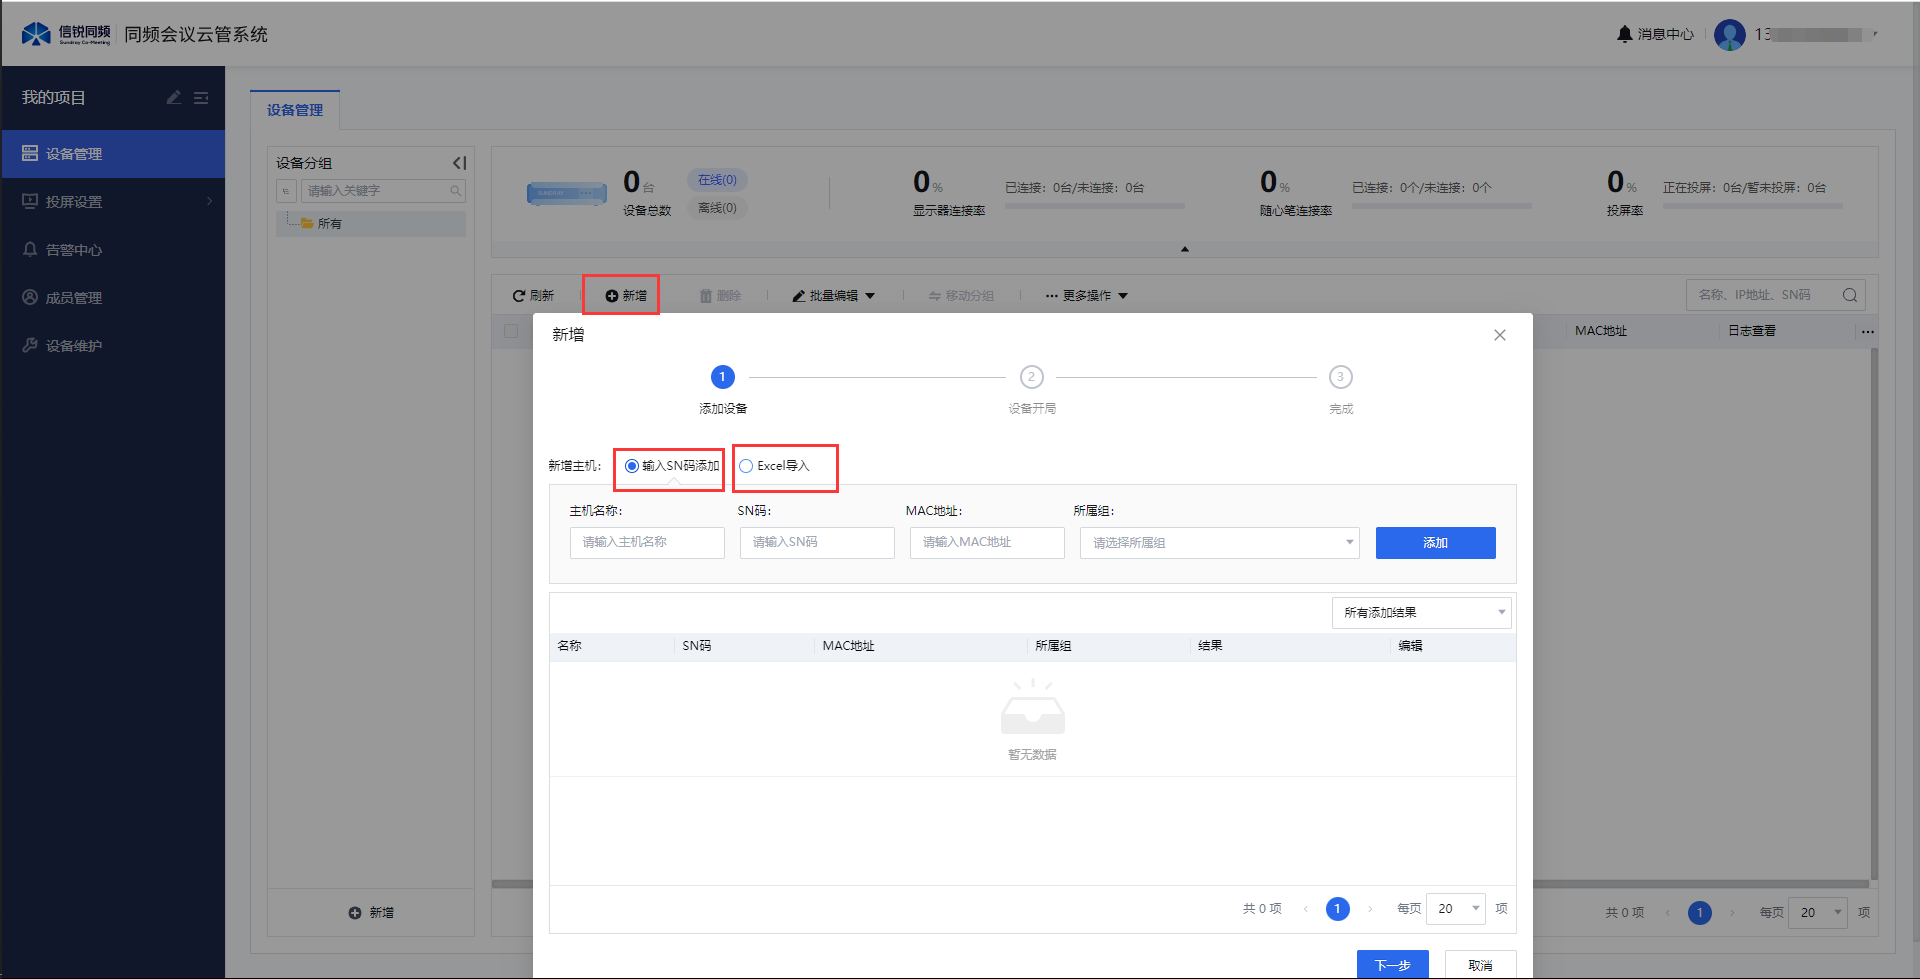This screenshot has height=979, width=1920.
Task: Click the 下一步 button
Action: click(1392, 965)
